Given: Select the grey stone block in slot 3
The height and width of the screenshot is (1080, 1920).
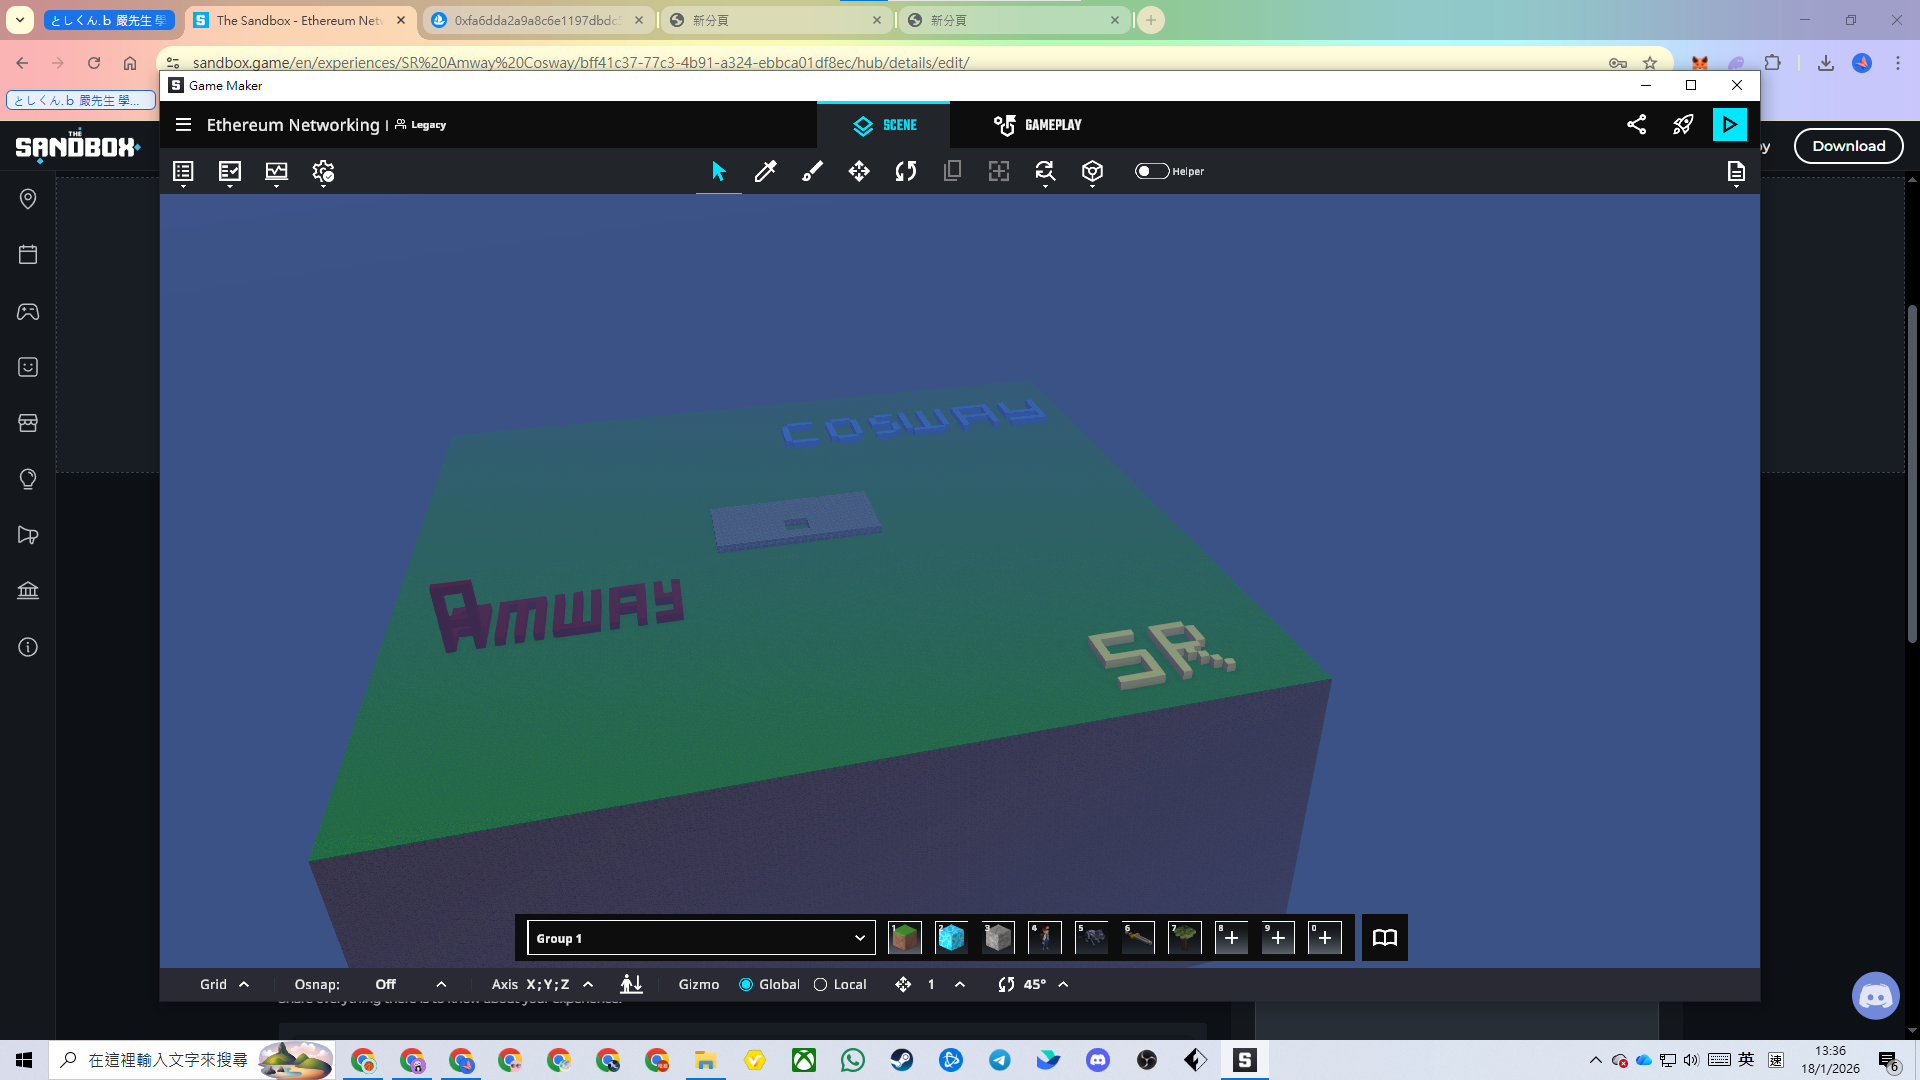Looking at the screenshot, I should [x=998, y=938].
